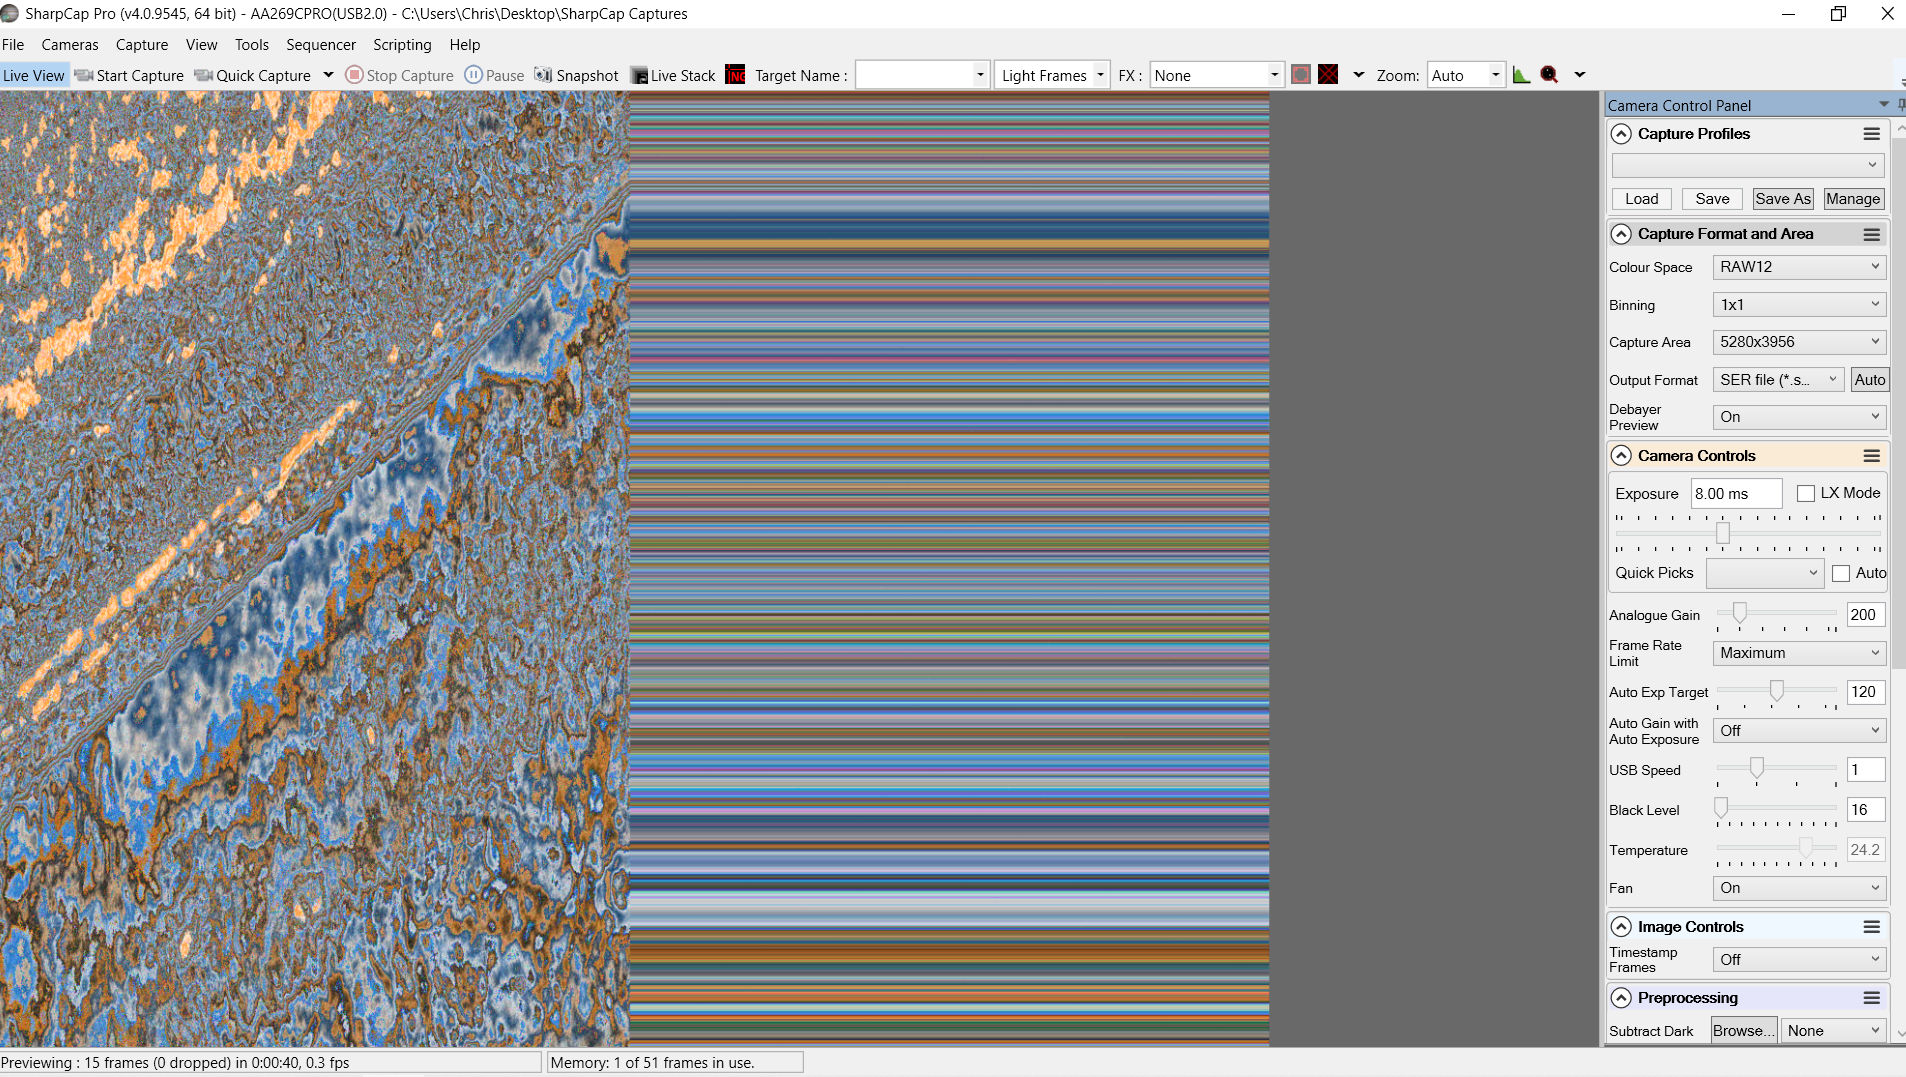Select the Live View toolbar tab
This screenshot has height=1077, width=1906.
click(34, 75)
